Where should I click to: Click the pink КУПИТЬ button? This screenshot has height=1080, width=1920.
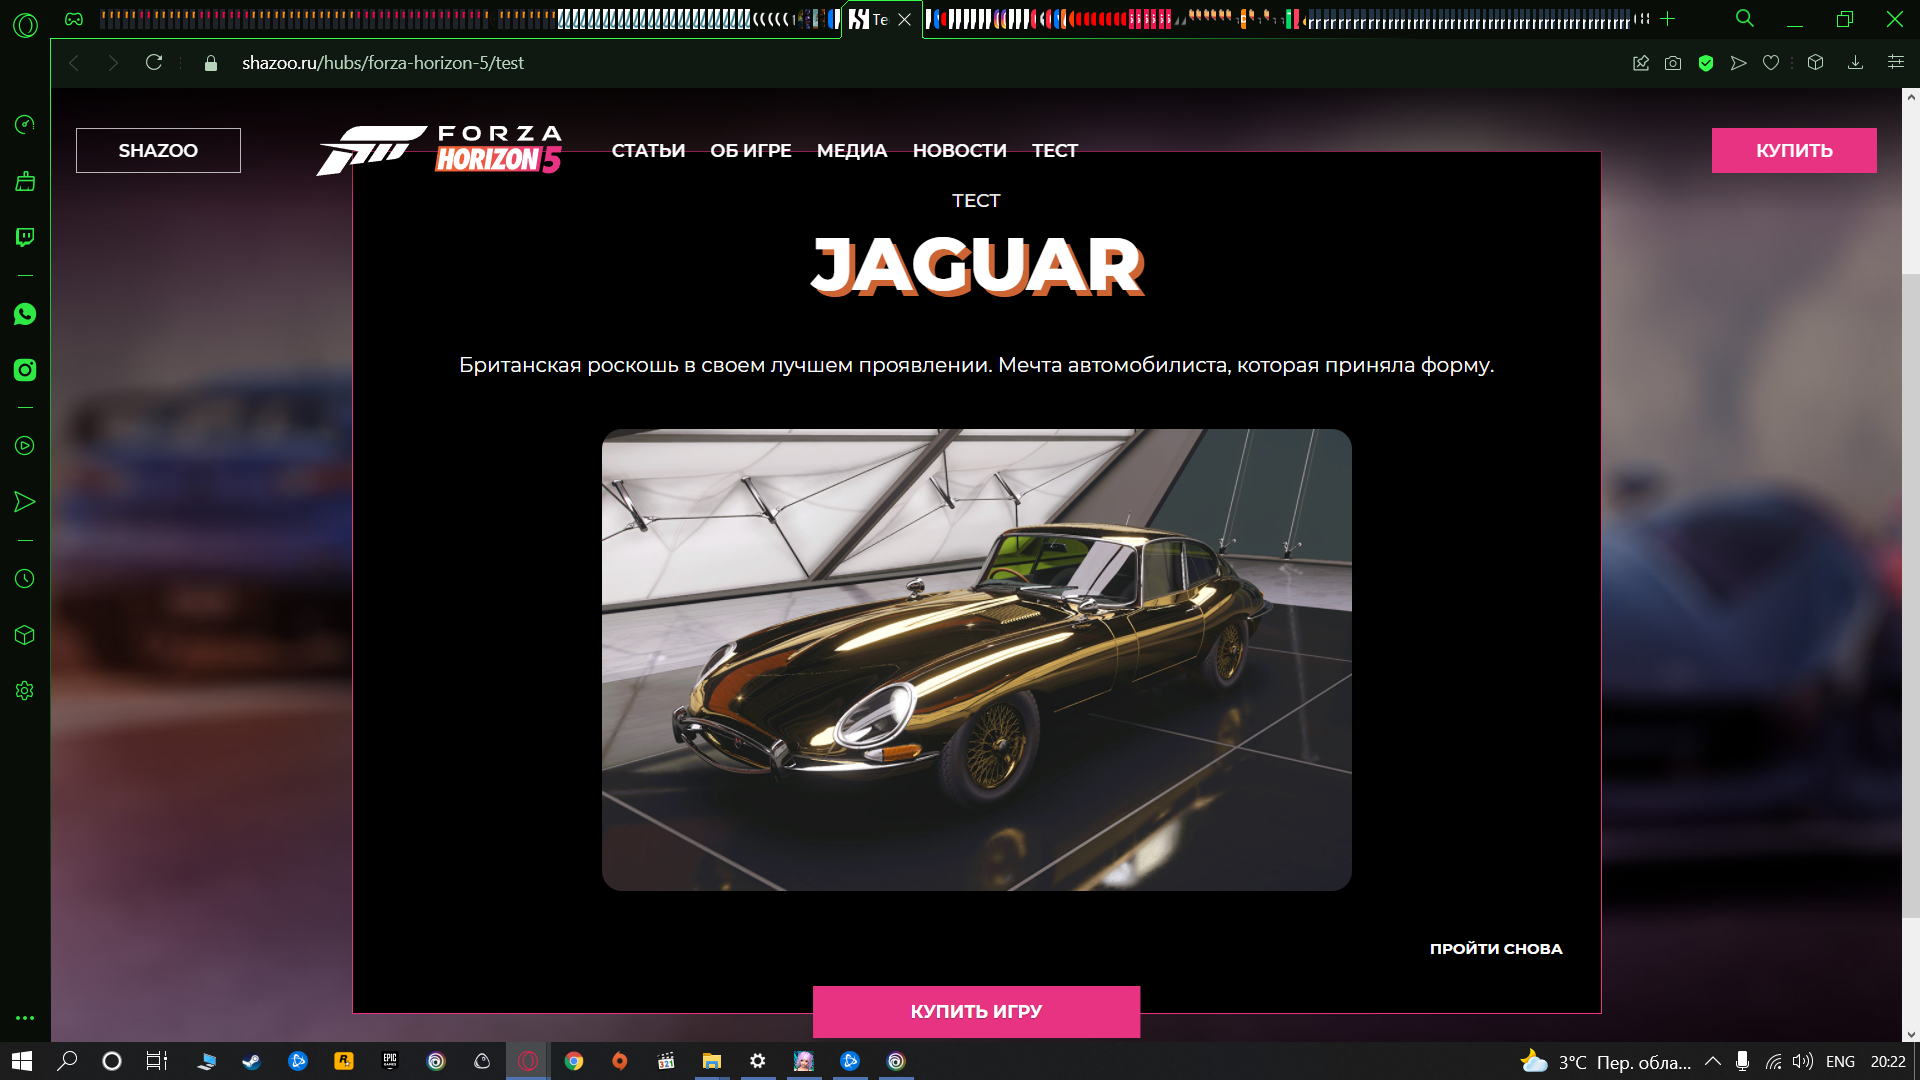pyautogui.click(x=1794, y=150)
